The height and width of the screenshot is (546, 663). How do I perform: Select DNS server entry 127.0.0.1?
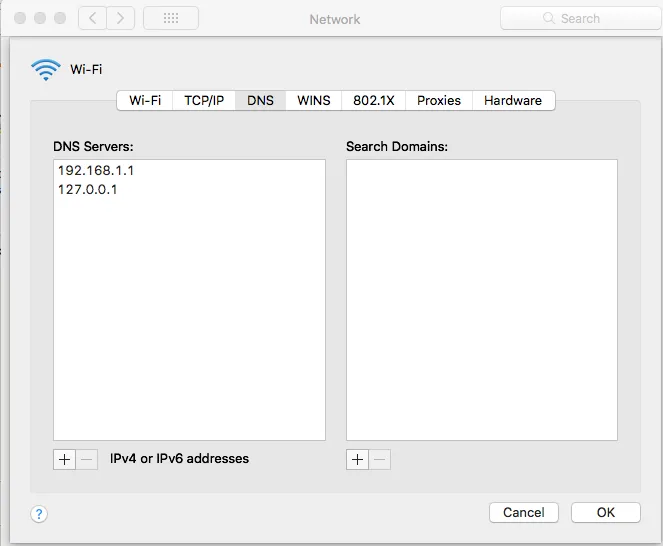coord(189,189)
